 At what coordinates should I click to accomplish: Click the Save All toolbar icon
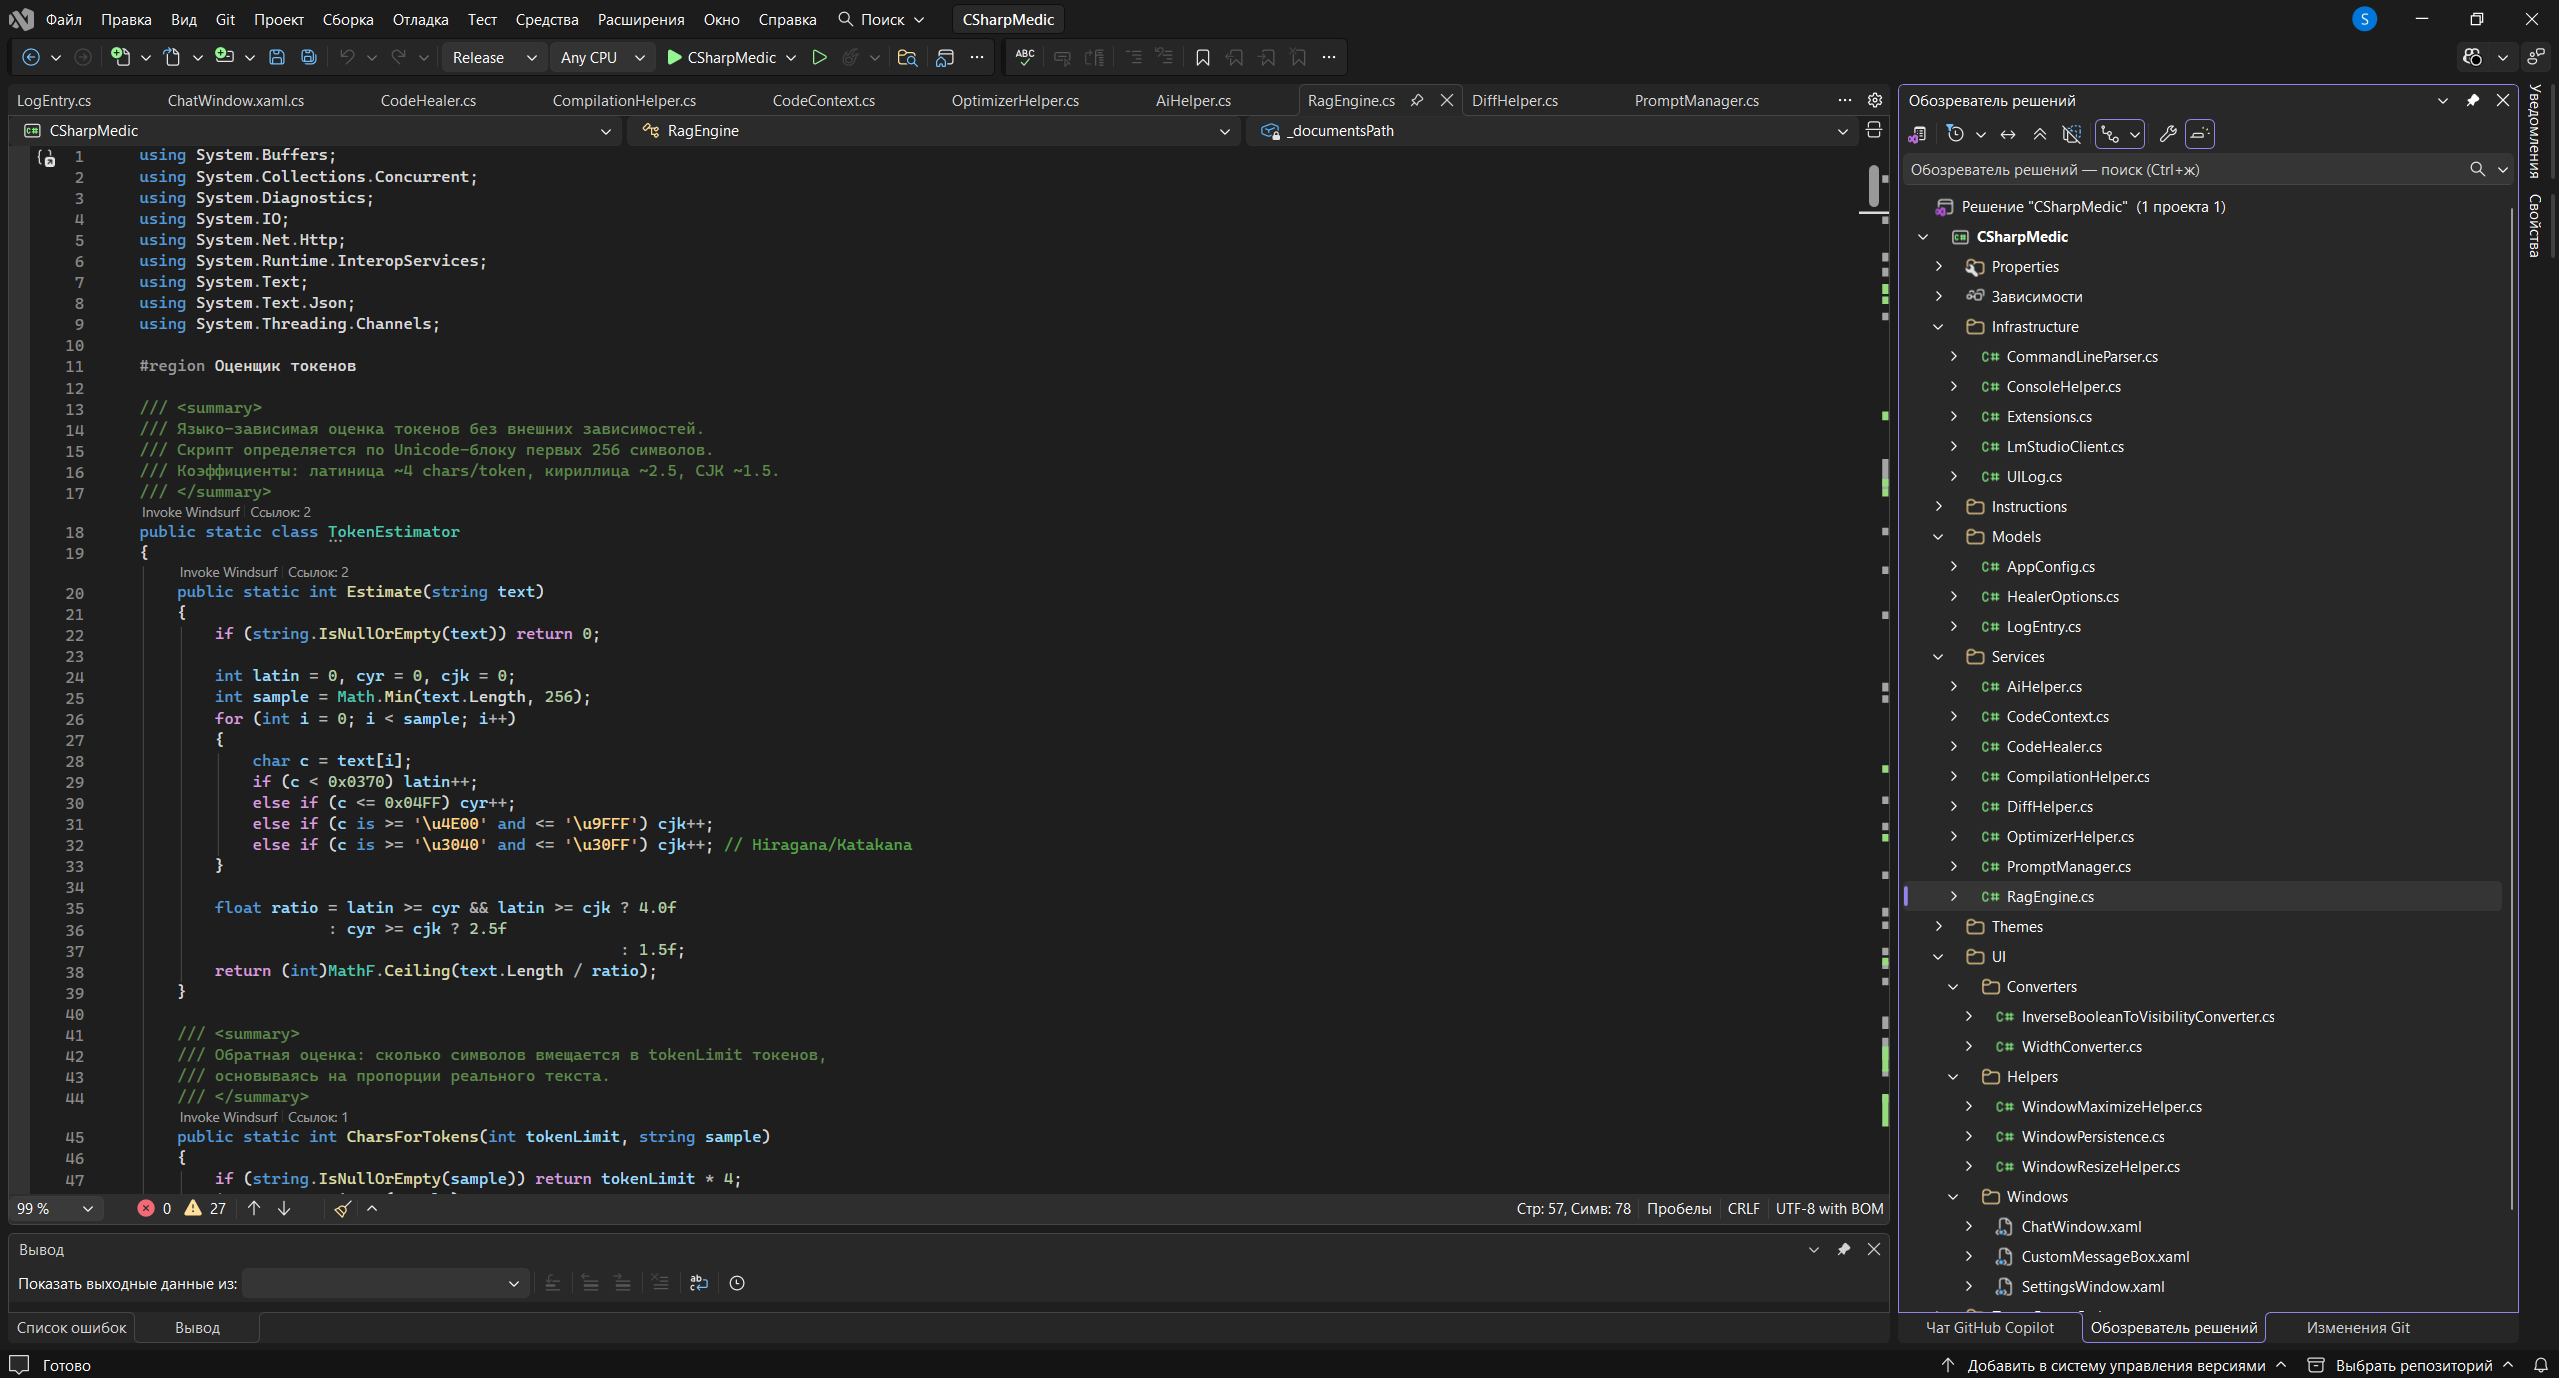[x=309, y=58]
